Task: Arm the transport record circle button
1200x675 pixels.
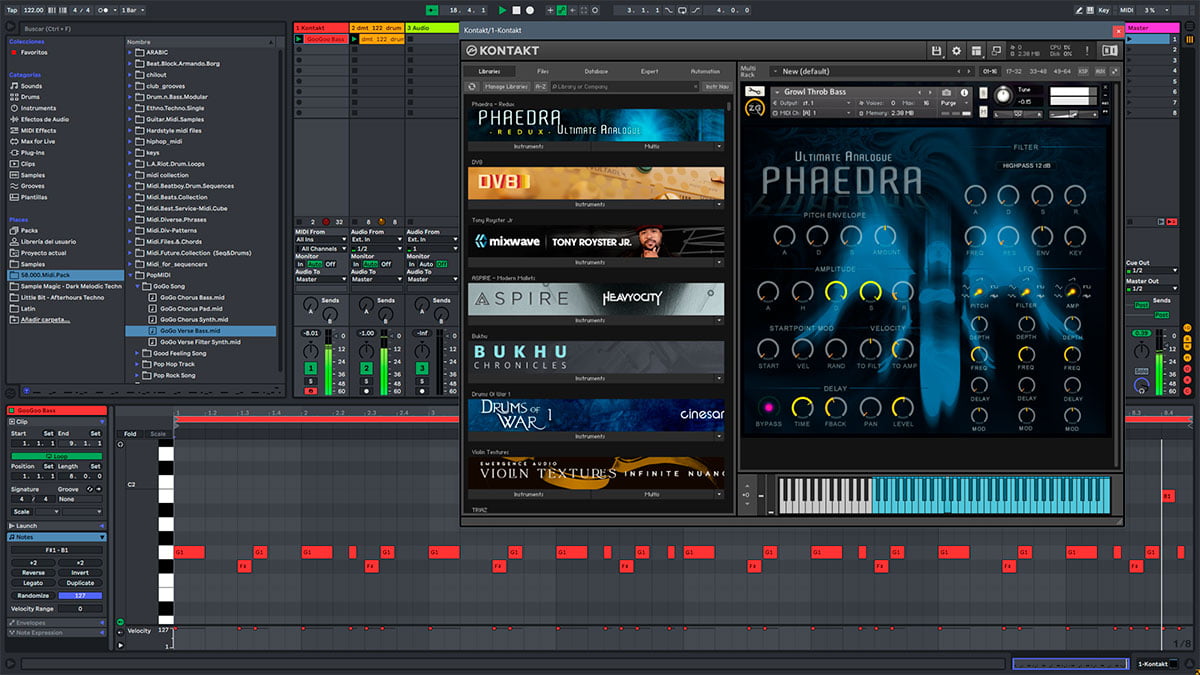Action: pyautogui.click(x=529, y=10)
